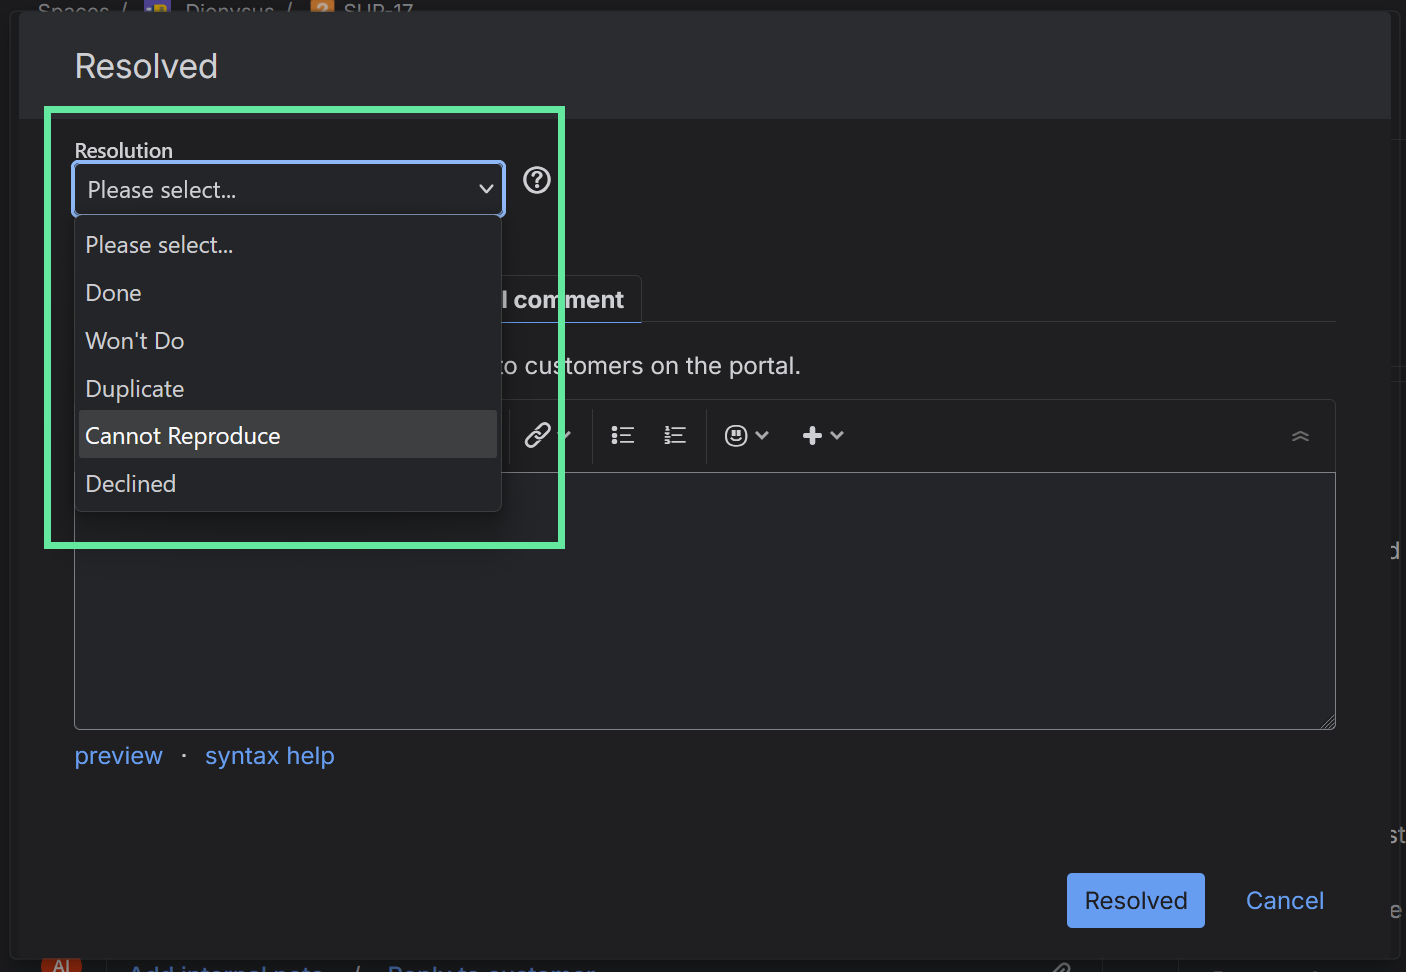This screenshot has width=1406, height=972.
Task: Select the Declined resolution option
Action: (x=131, y=484)
